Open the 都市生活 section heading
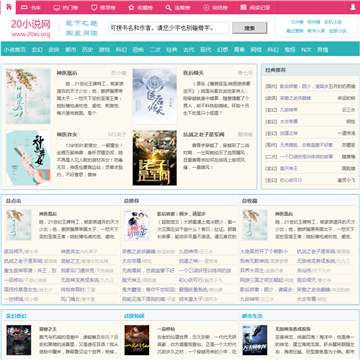Viewport: 360px width, 360px height. click(252, 316)
